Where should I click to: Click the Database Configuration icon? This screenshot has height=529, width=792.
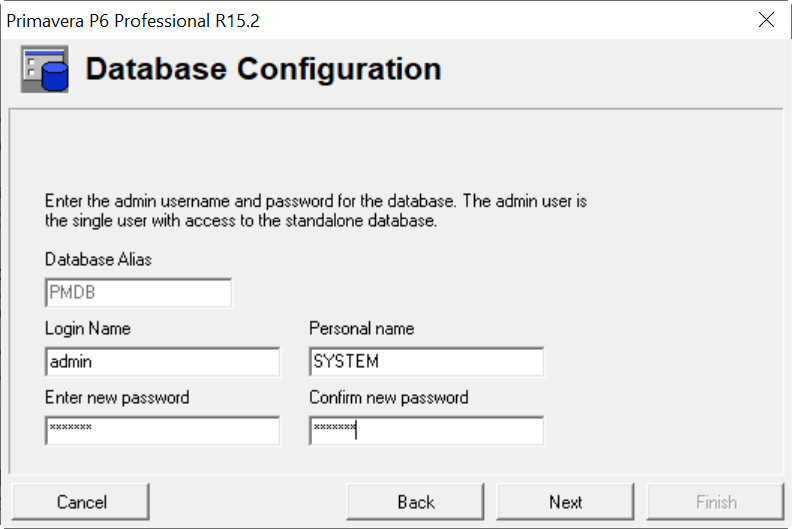[x=44, y=69]
